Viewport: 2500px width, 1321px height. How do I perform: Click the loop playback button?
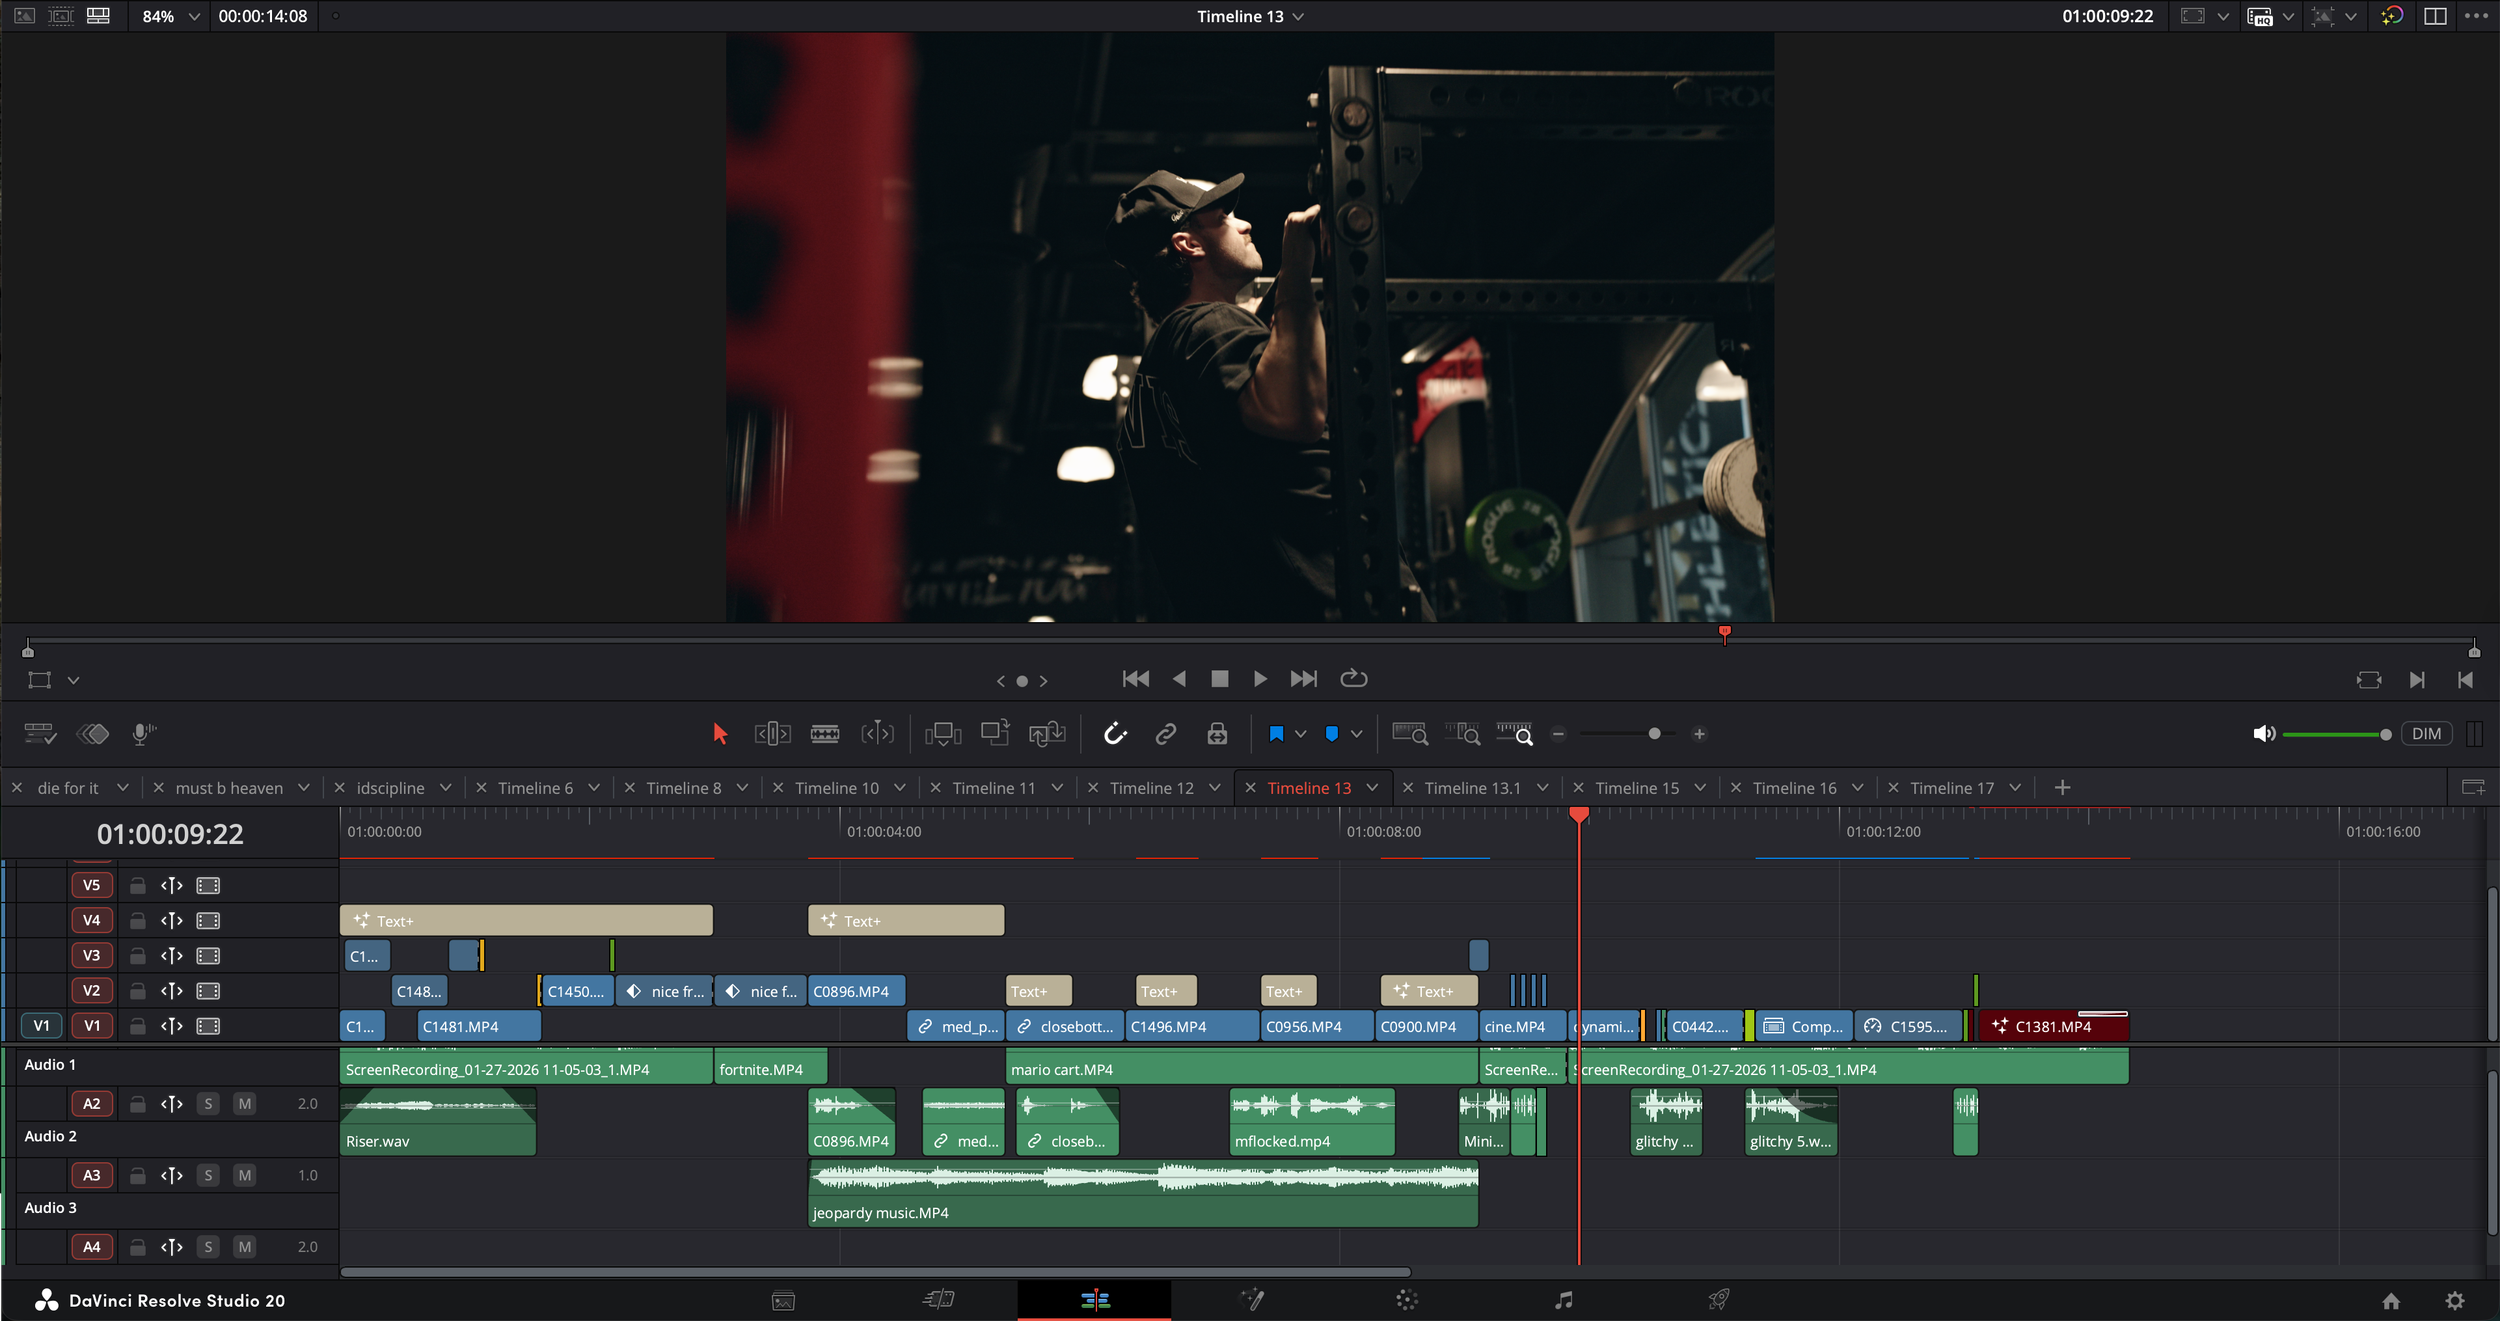click(1353, 678)
